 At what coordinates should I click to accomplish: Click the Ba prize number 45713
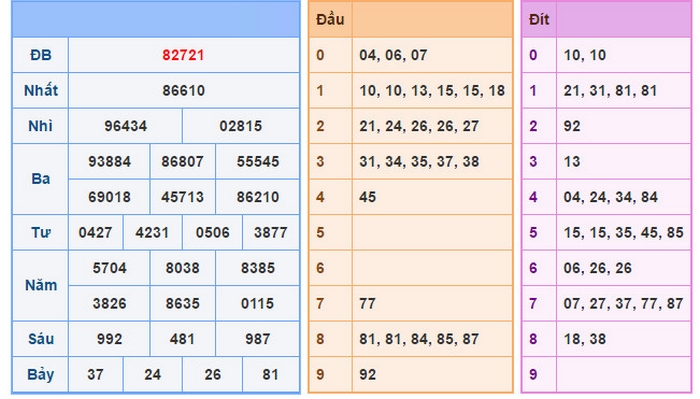[183, 197]
